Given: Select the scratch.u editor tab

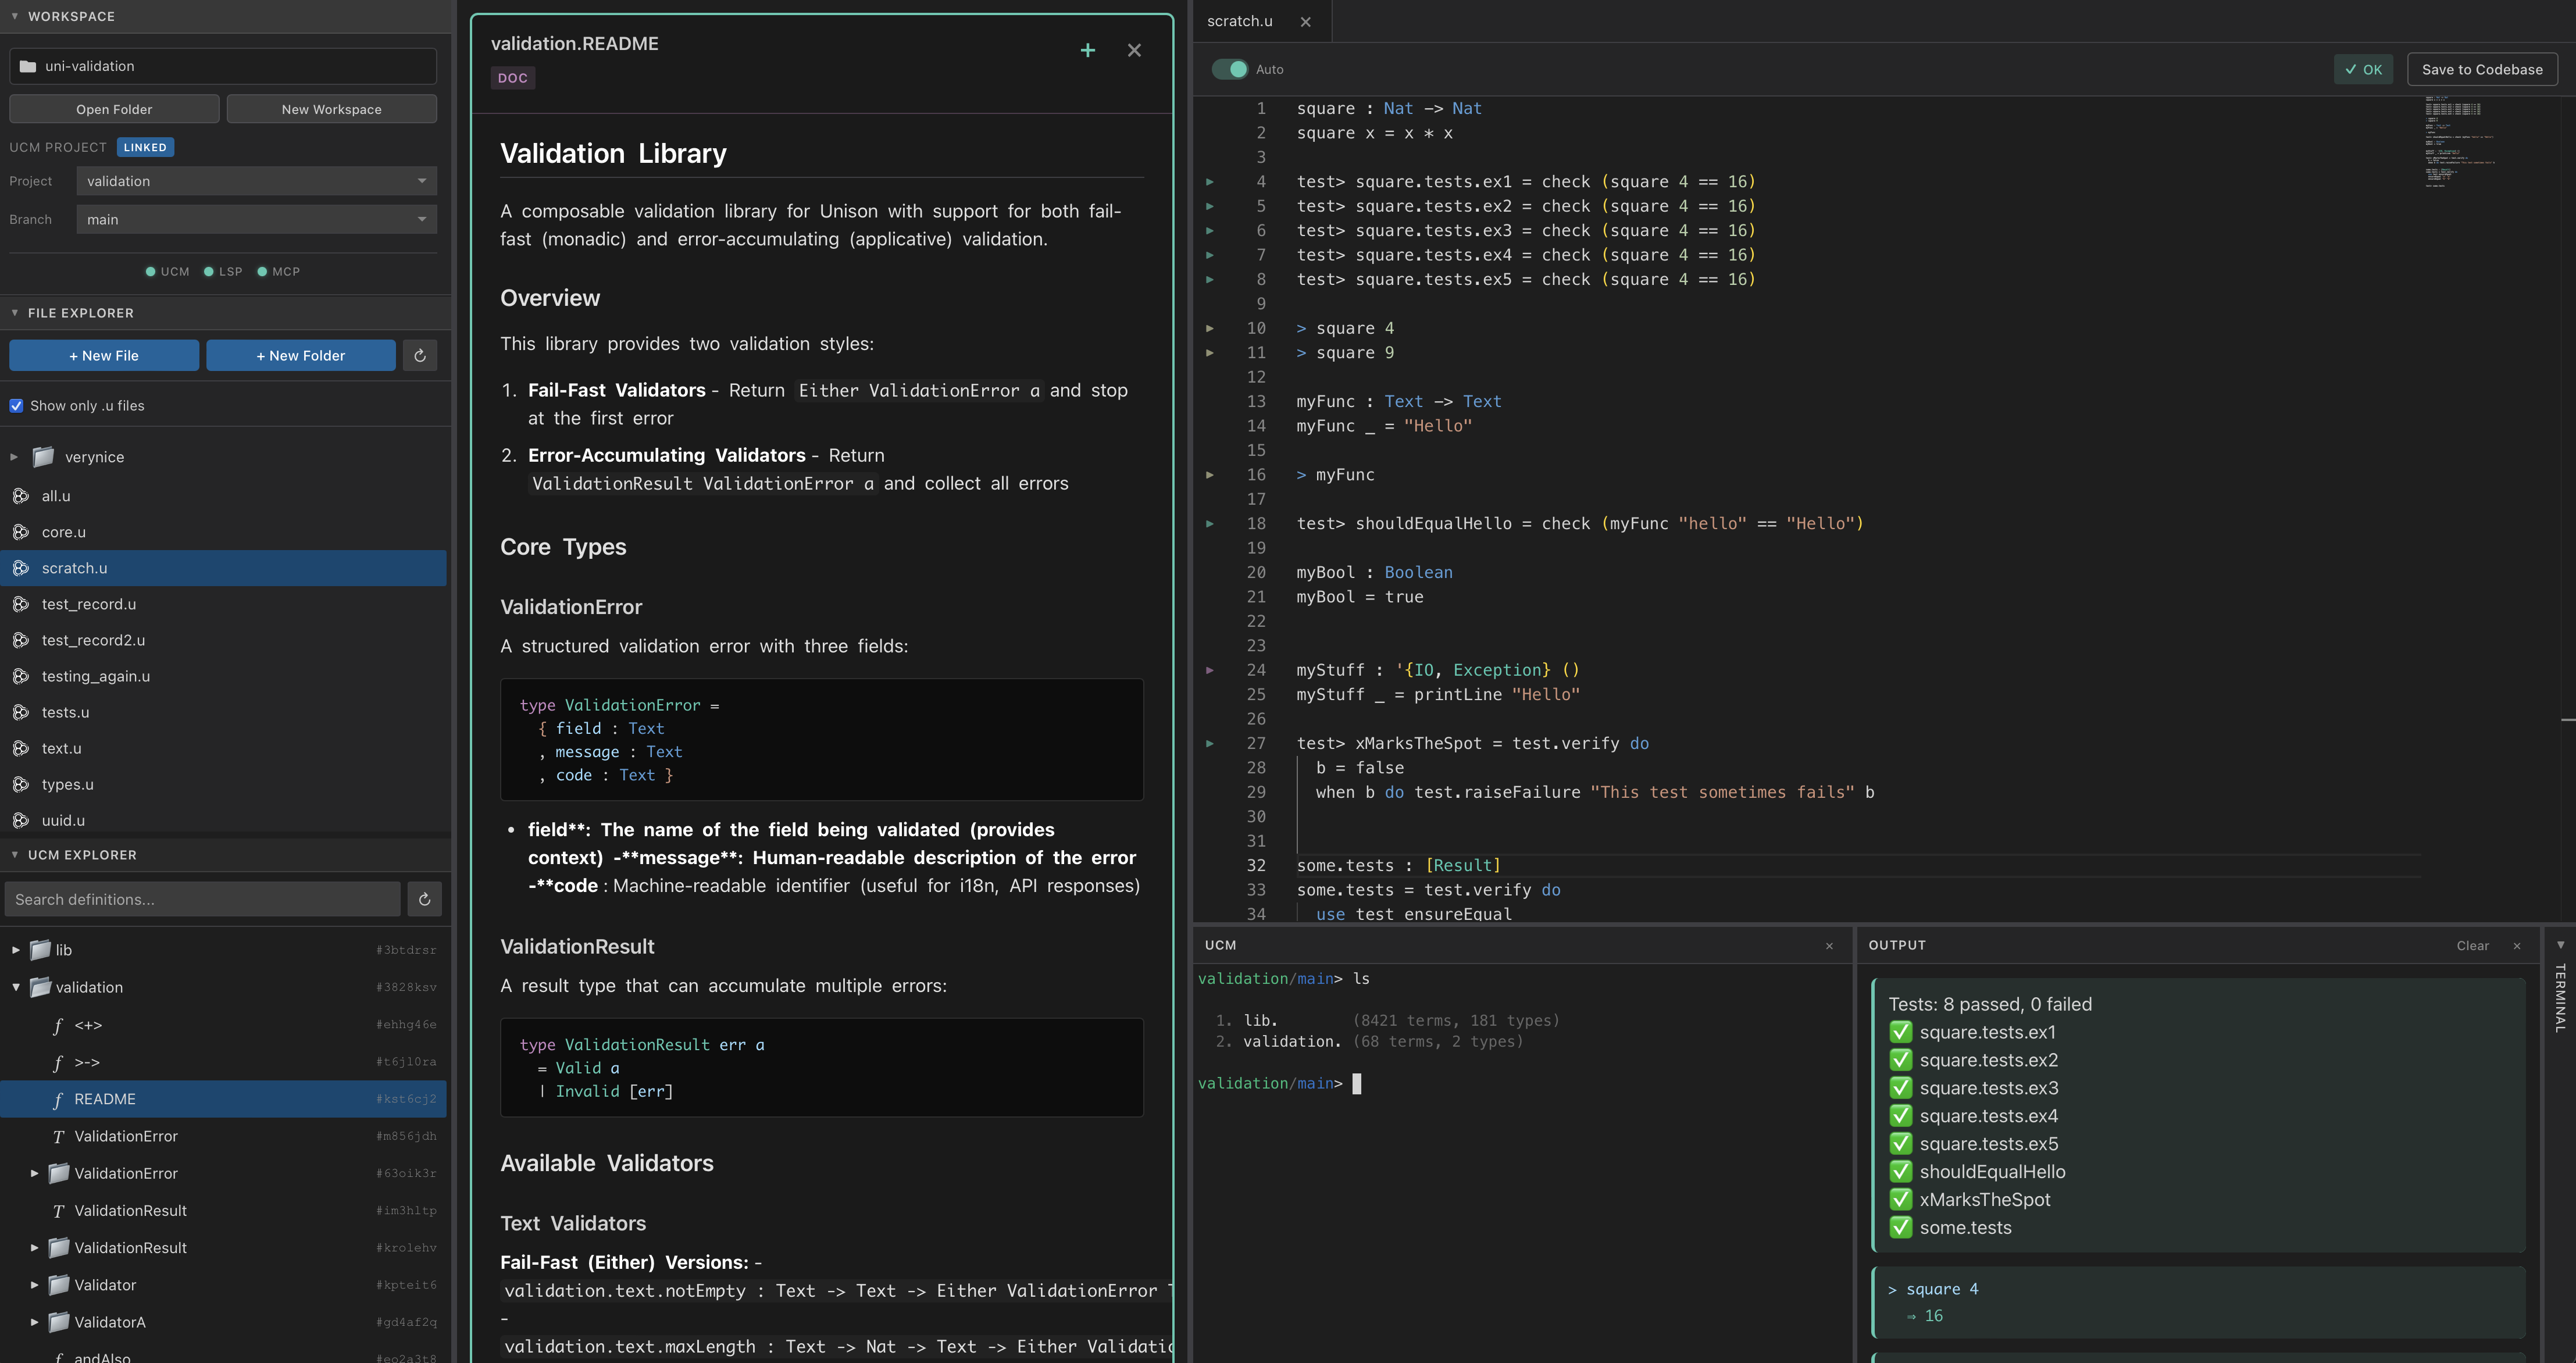Looking at the screenshot, I should pos(1240,21).
